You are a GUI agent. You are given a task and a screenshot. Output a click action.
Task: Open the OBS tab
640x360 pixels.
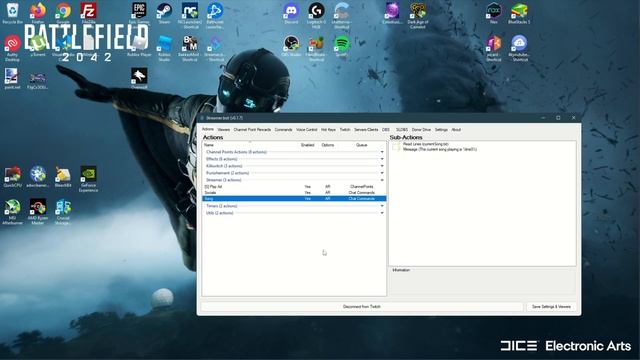pos(386,129)
